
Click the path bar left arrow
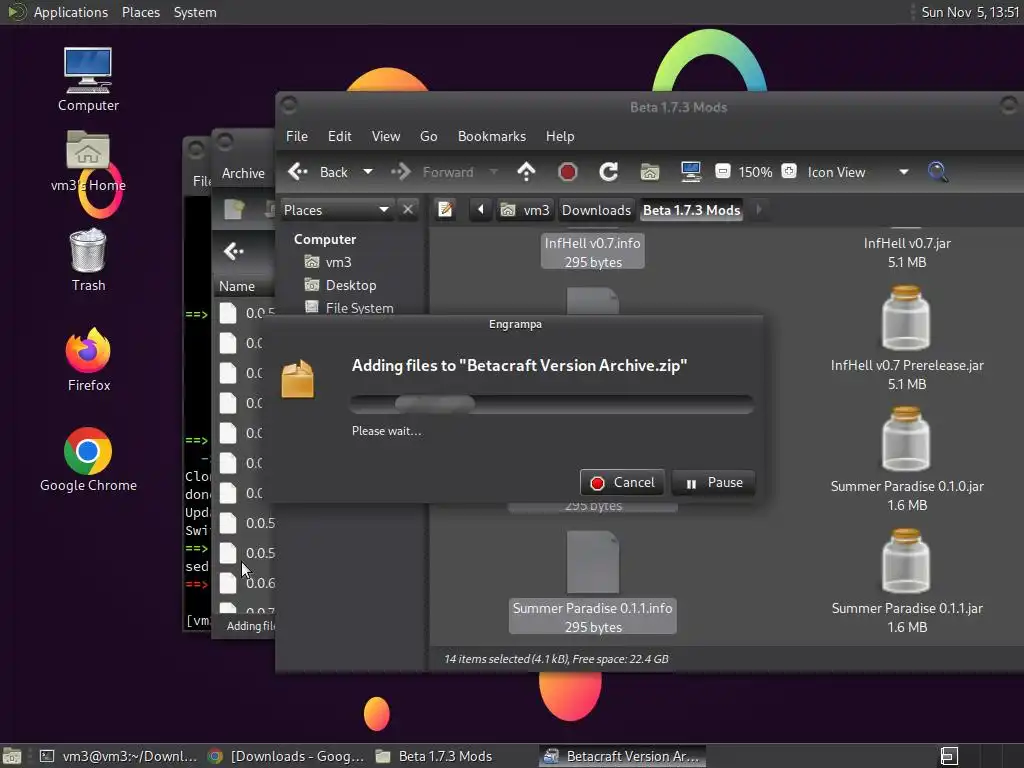tap(481, 210)
